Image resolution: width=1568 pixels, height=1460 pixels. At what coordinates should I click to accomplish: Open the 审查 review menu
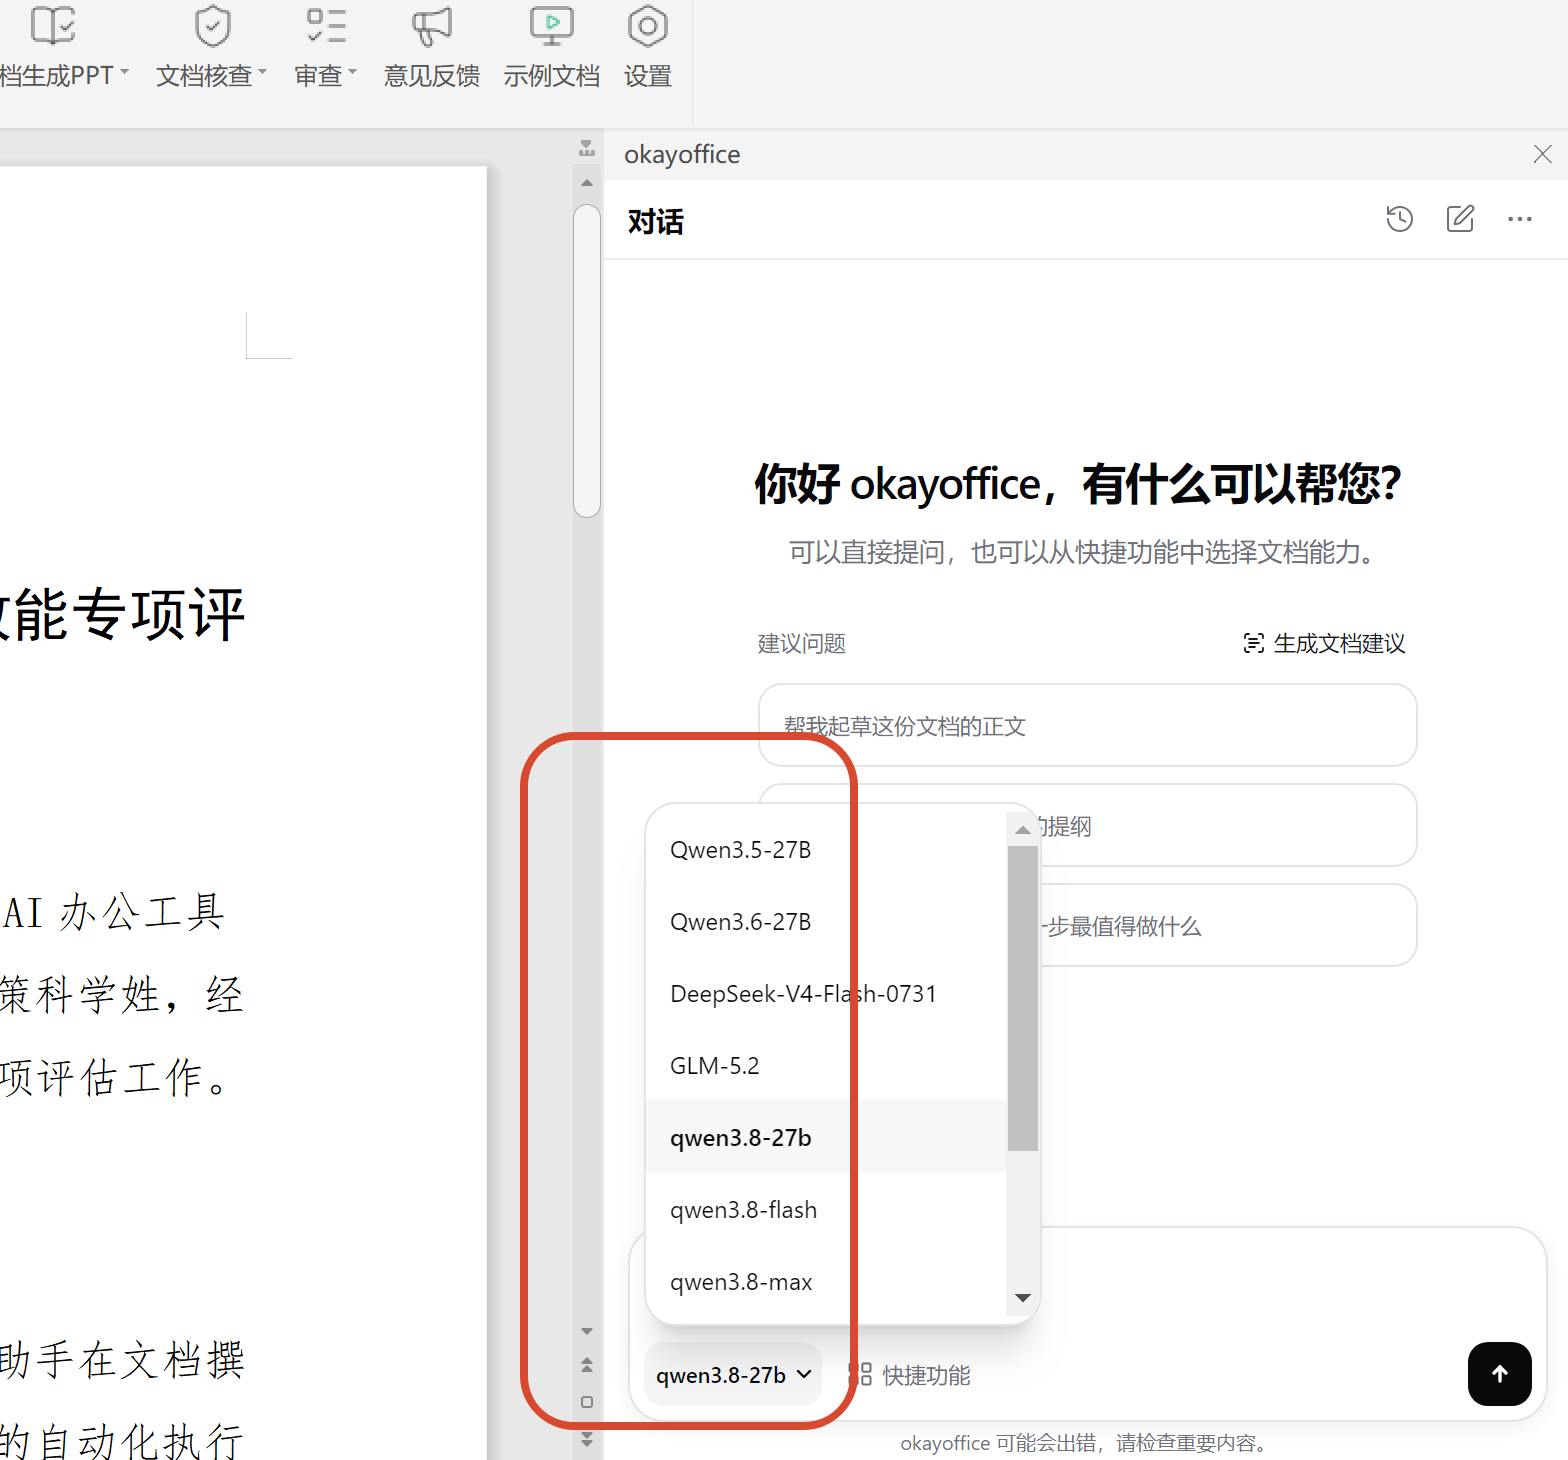325,47
